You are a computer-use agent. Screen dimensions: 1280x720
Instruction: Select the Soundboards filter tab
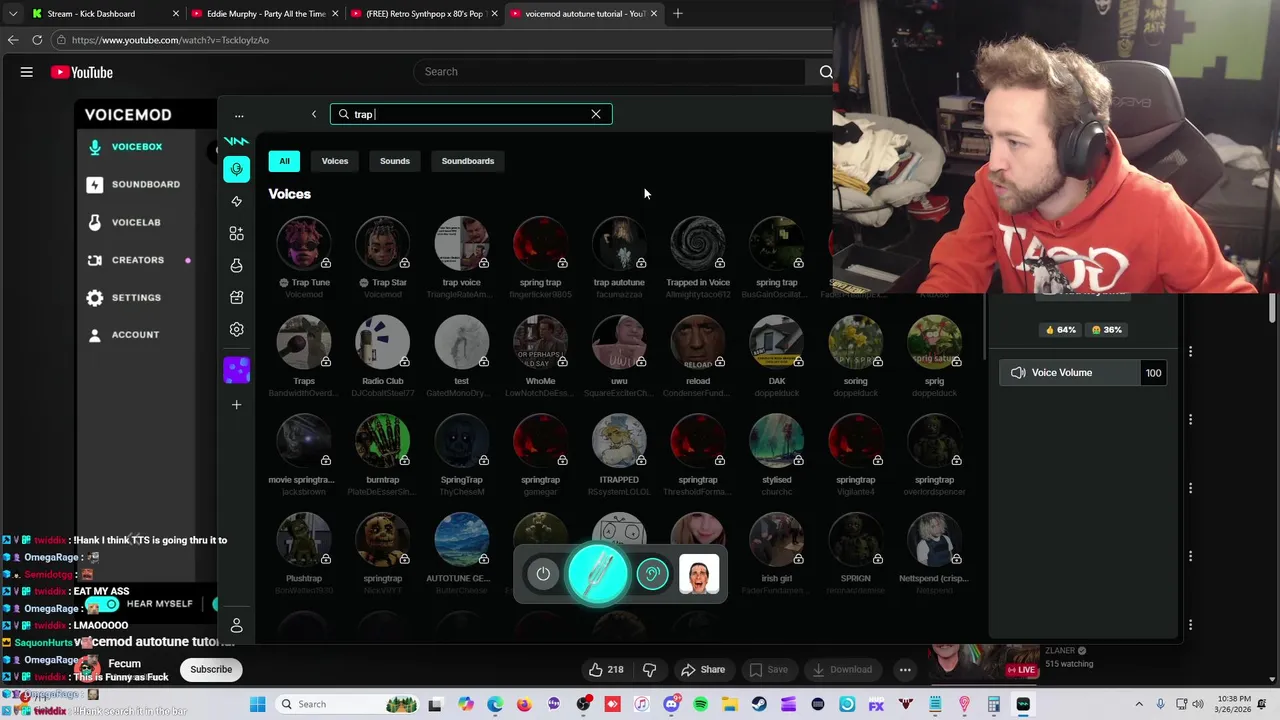click(x=468, y=161)
